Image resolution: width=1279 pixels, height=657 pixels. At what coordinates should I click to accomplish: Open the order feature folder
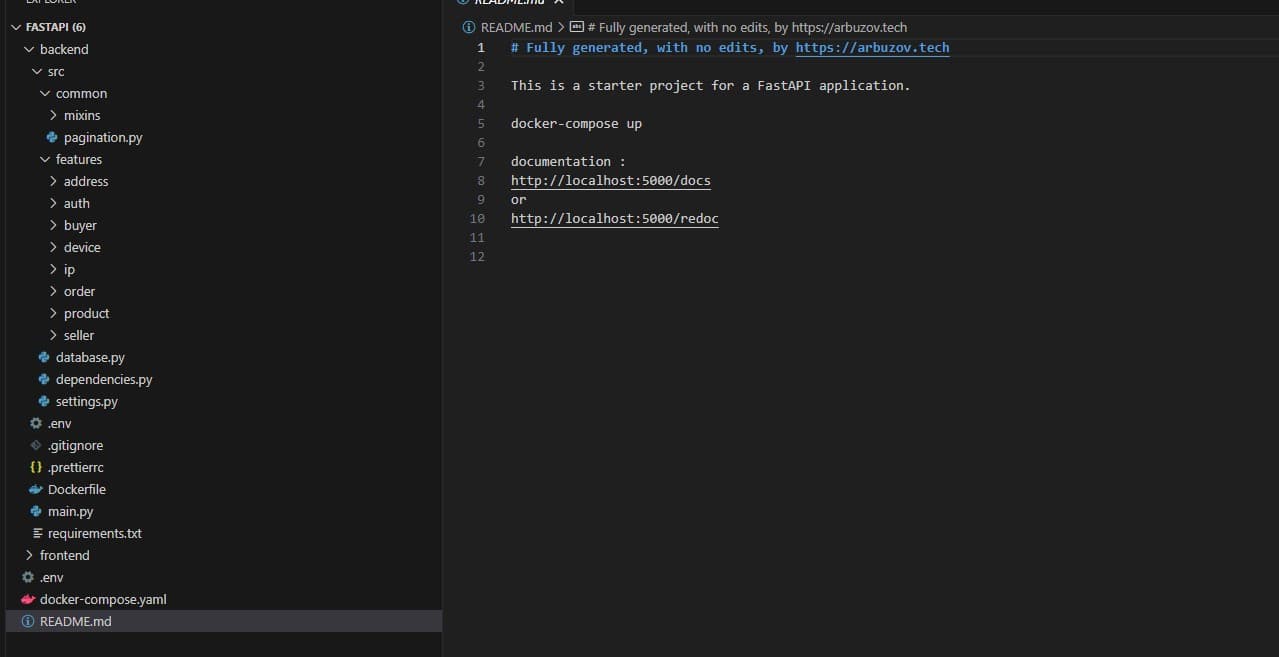(x=79, y=291)
